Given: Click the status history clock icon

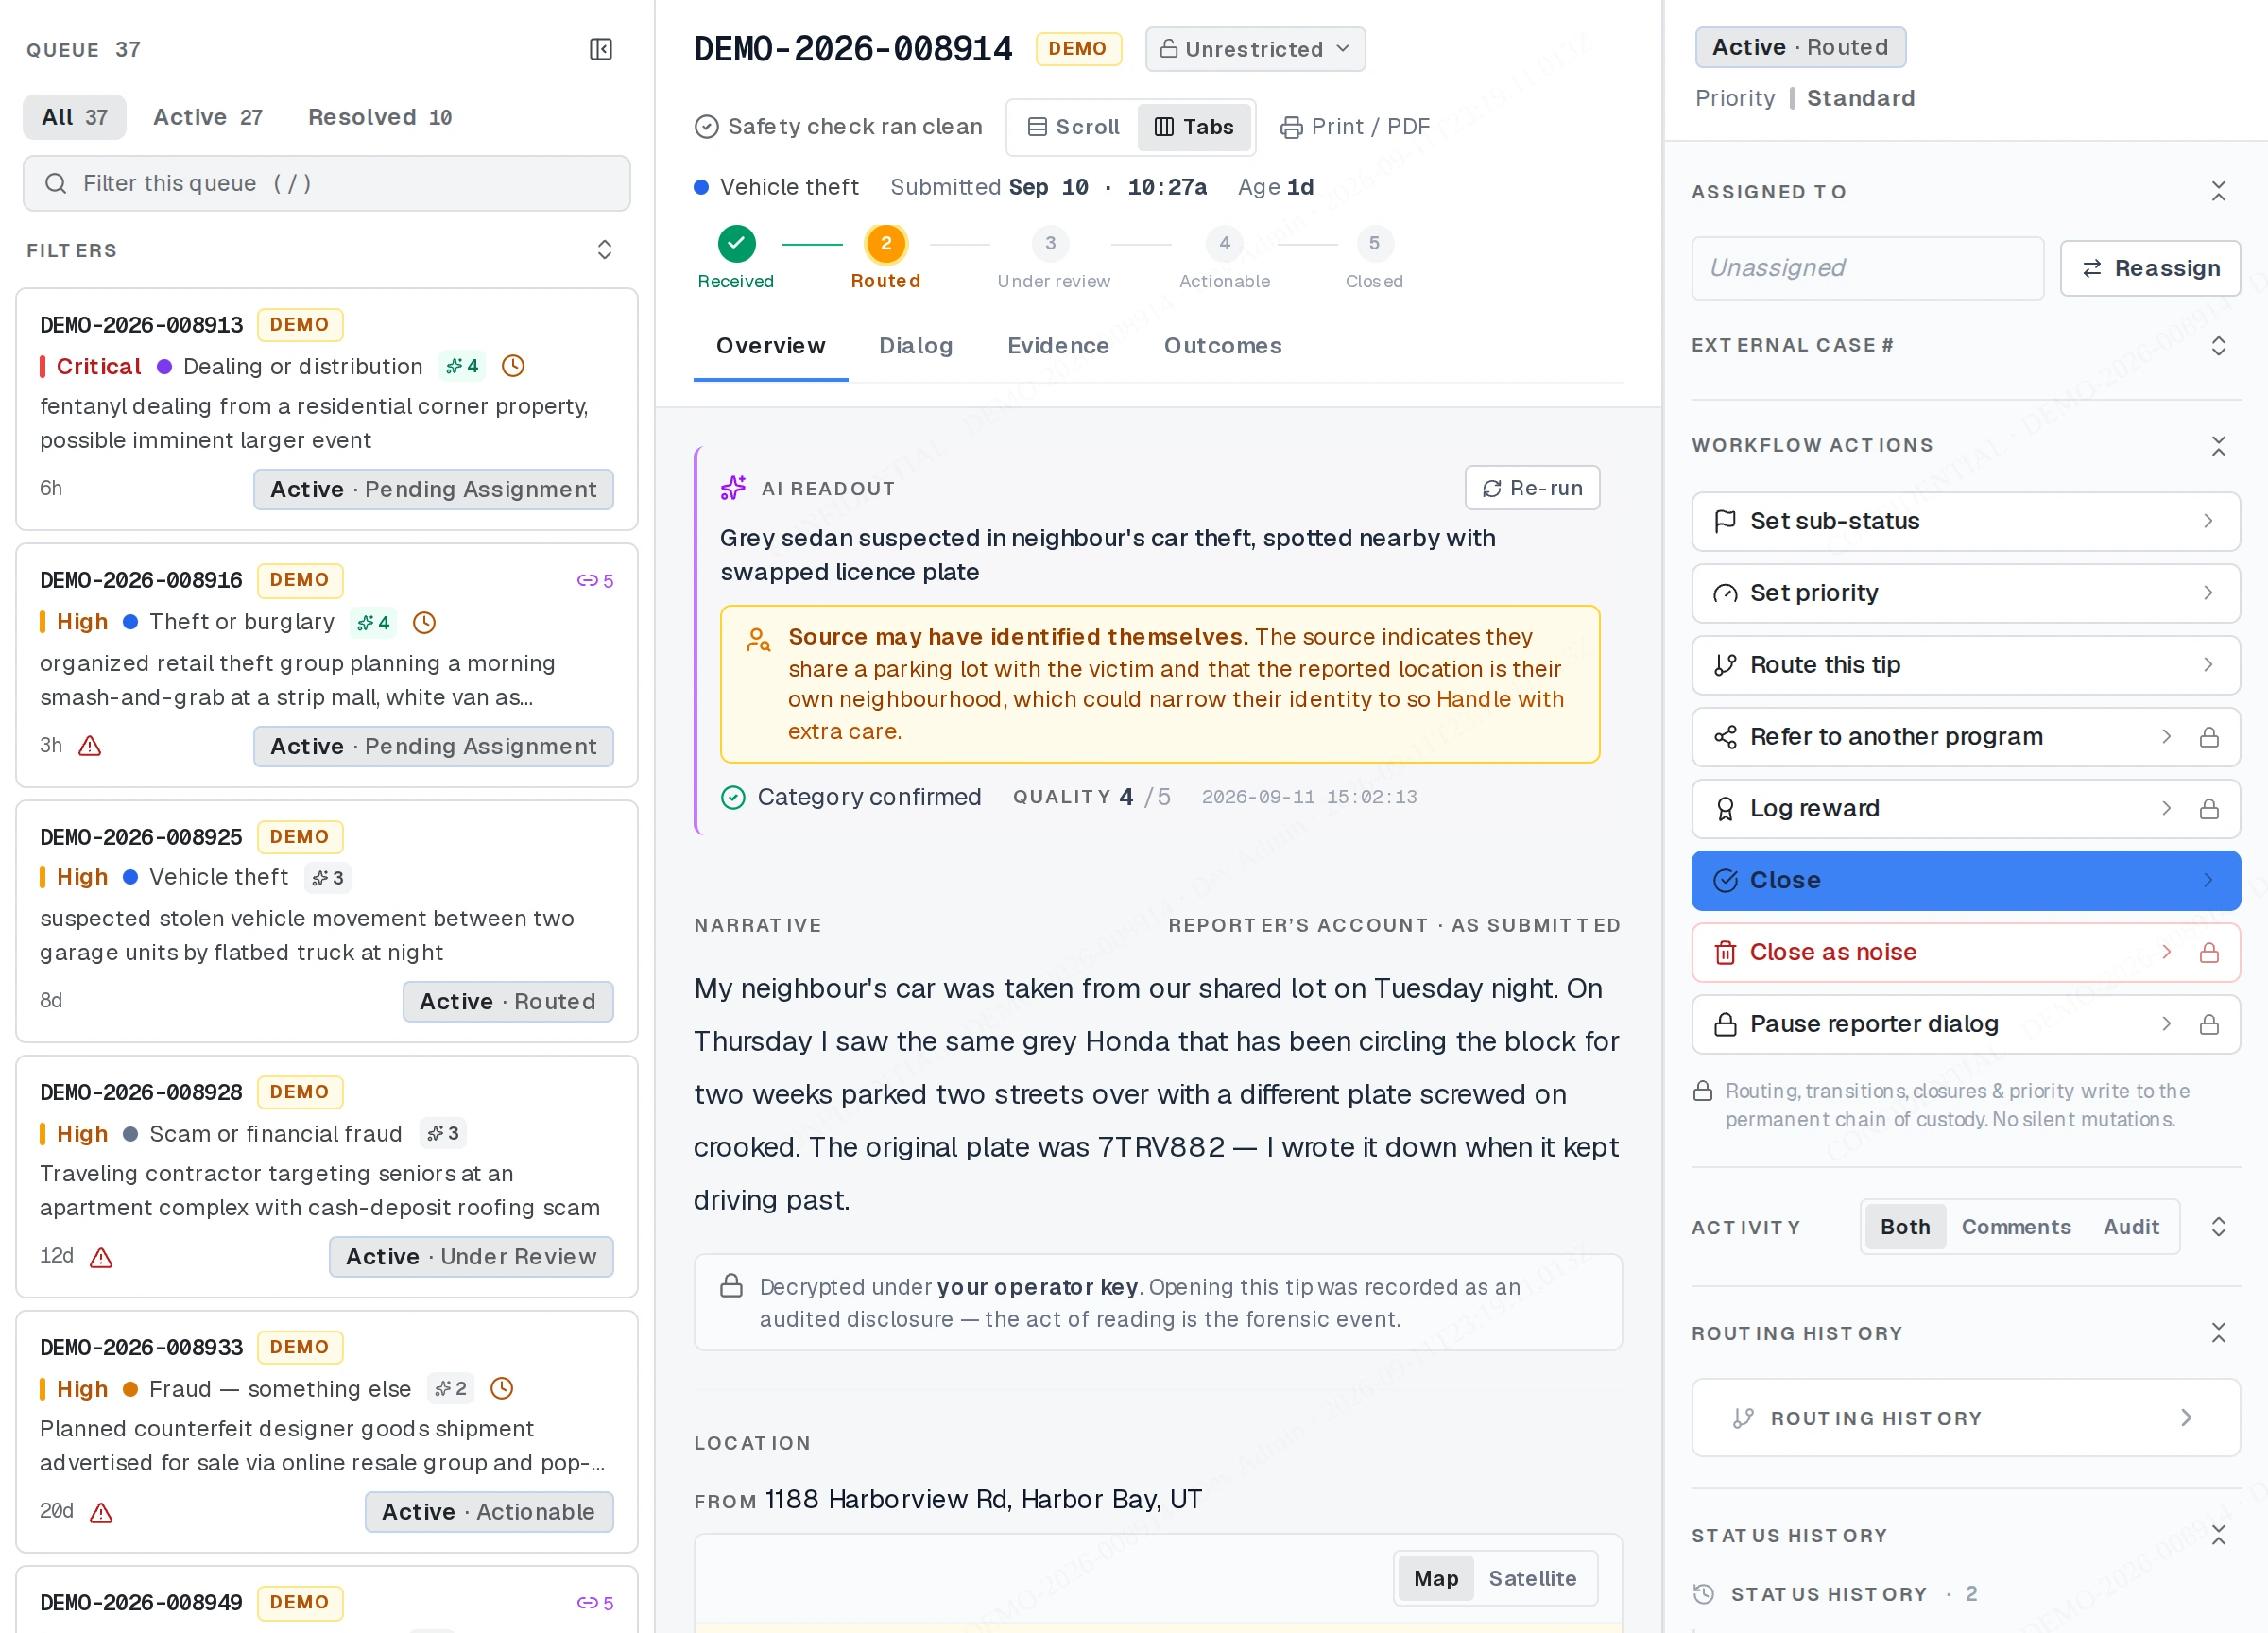Looking at the screenshot, I should pyautogui.click(x=1704, y=1594).
